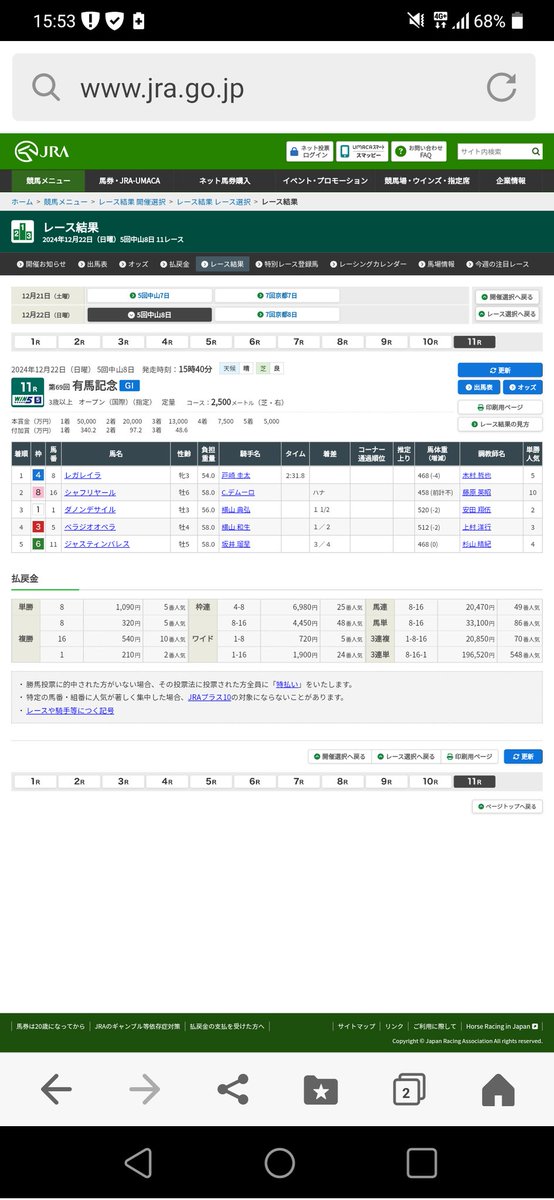
Task: Switch to race 10R in top race tabs
Action: click(430, 342)
